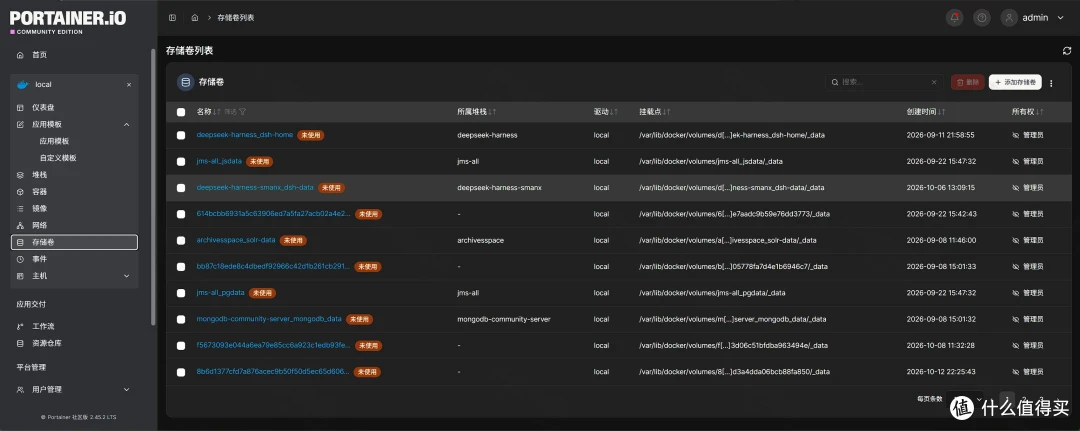
Task: Sort by 所有权 column header
Action: (1027, 112)
